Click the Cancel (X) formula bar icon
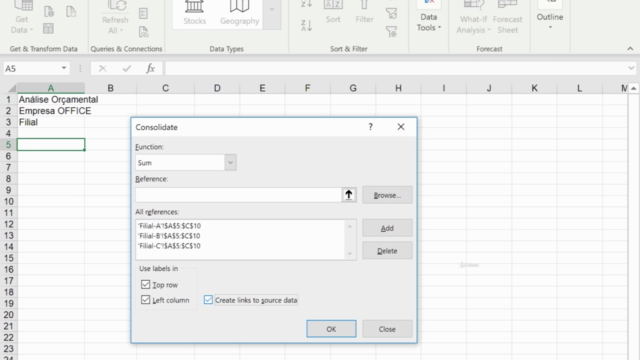This screenshot has height=360, width=640. (102, 69)
